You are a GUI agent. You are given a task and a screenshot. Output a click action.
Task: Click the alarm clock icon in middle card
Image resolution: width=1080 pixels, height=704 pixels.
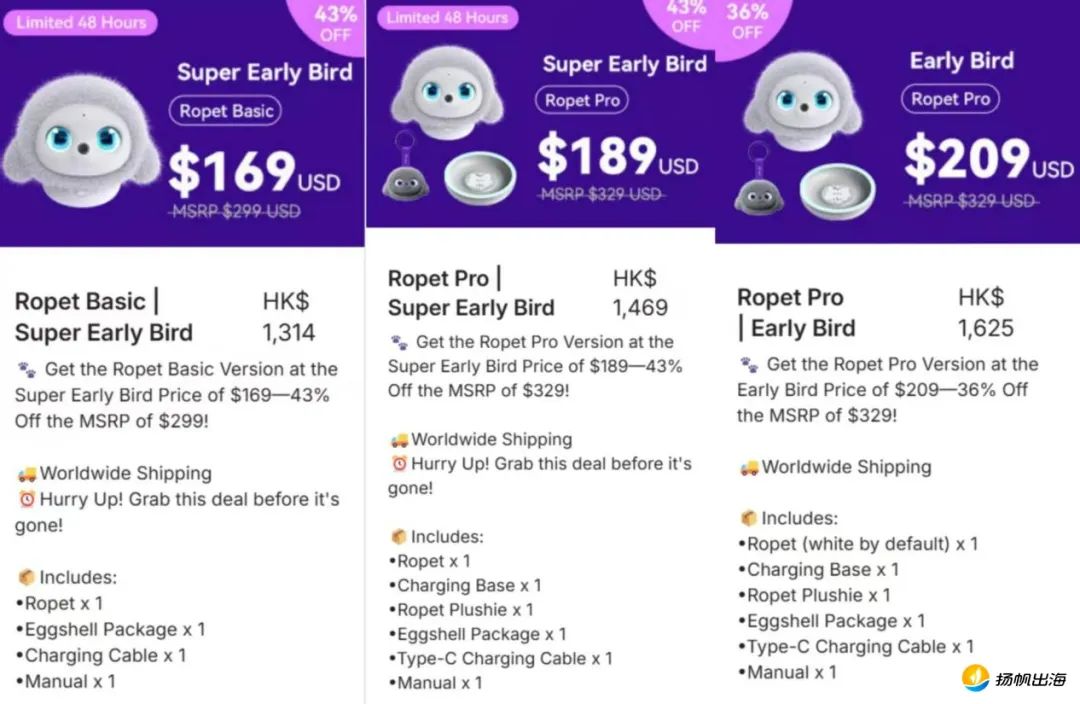click(x=399, y=464)
